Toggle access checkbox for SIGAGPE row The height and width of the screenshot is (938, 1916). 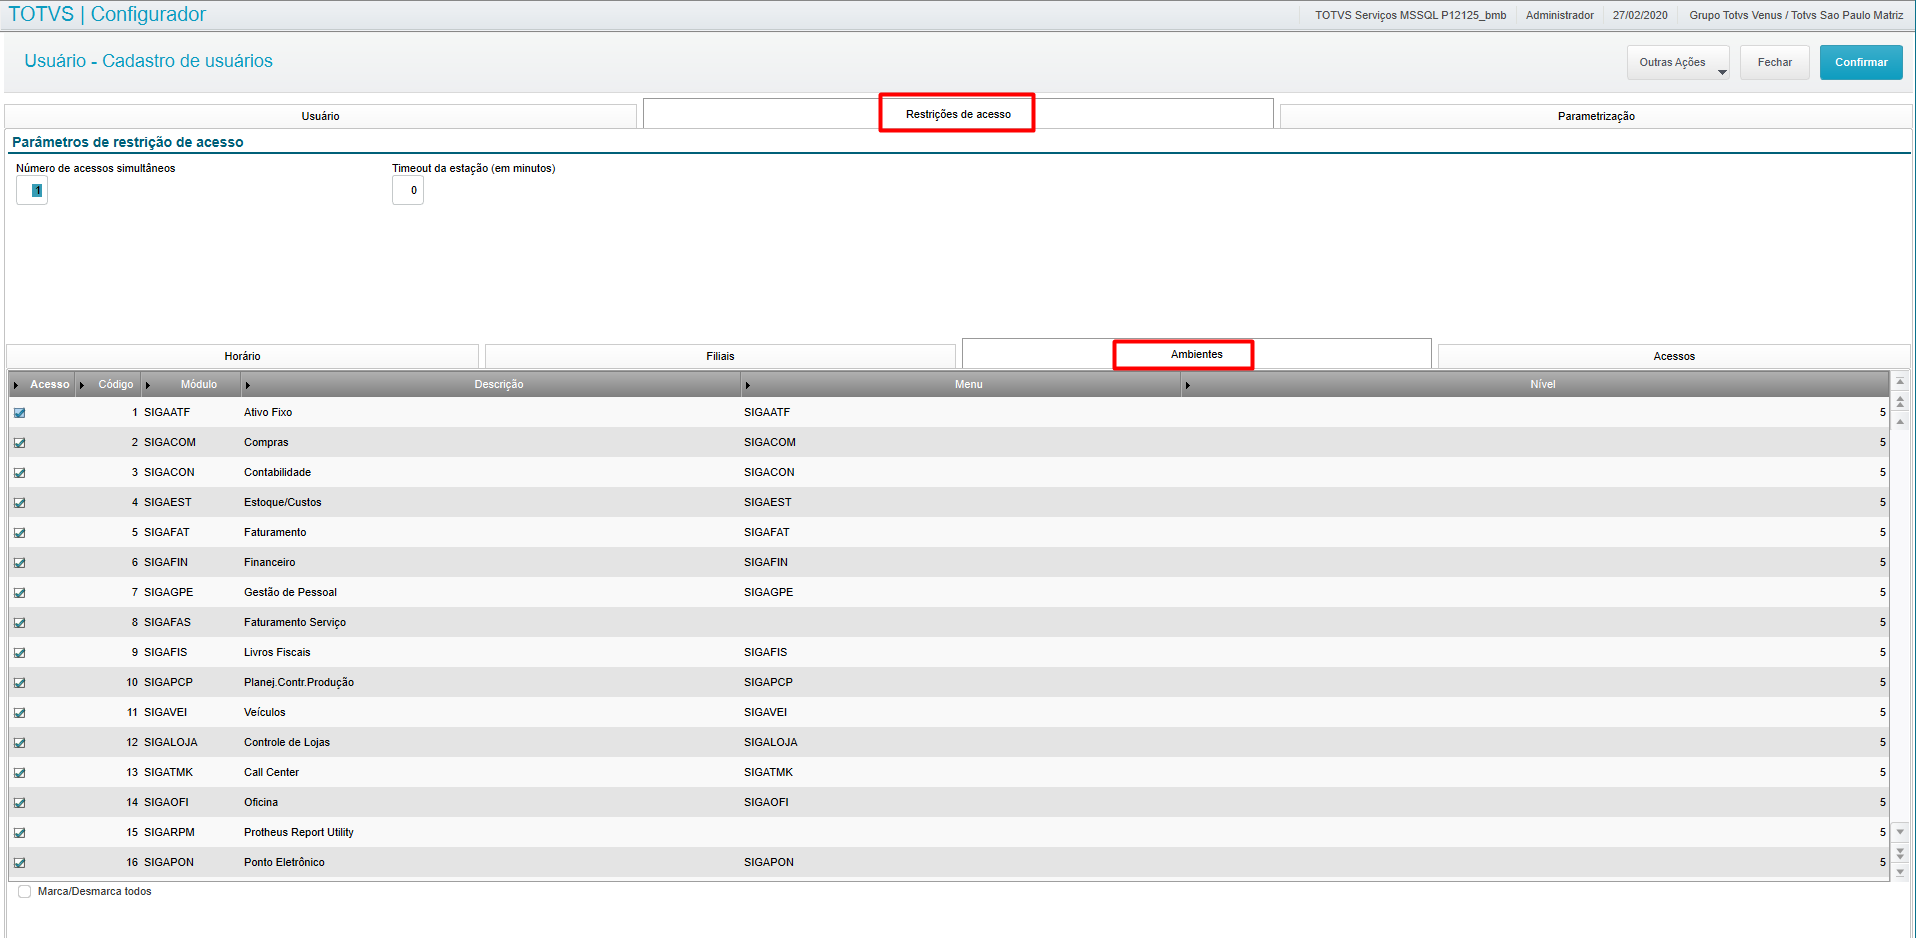[x=20, y=593]
